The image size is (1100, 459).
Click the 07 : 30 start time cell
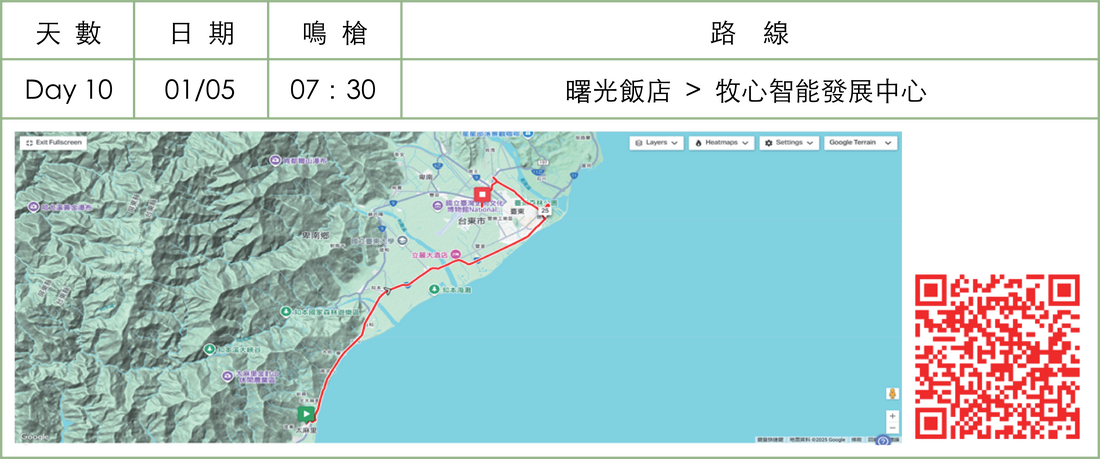[x=334, y=89]
